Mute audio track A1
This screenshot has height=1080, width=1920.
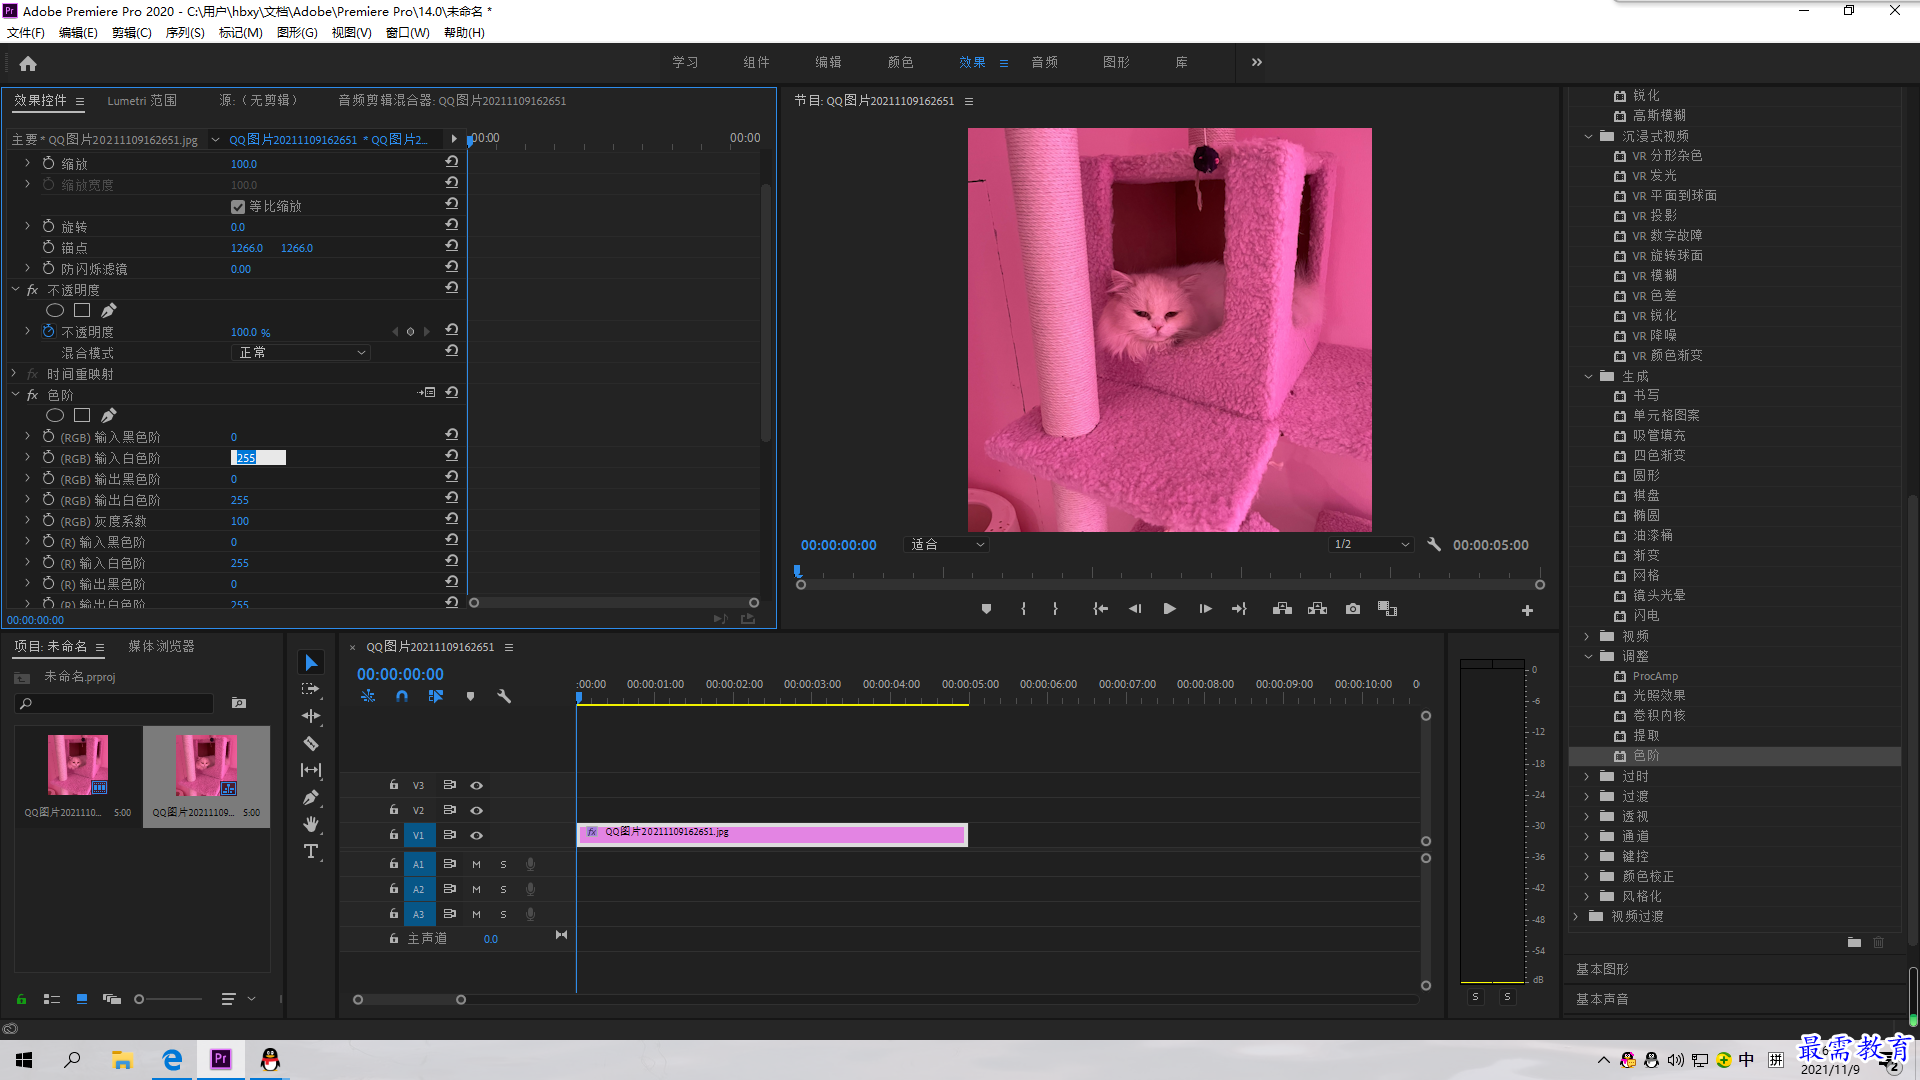[x=476, y=864]
